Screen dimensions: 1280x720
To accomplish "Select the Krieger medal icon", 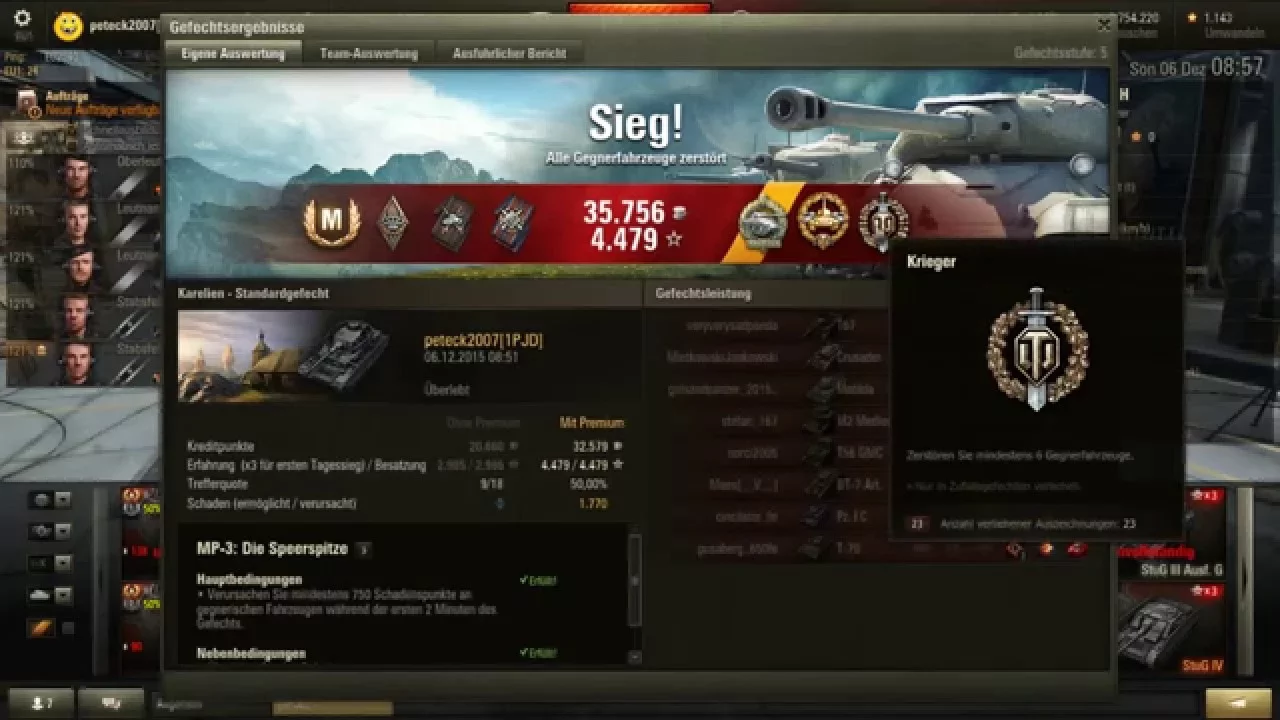I will point(884,222).
